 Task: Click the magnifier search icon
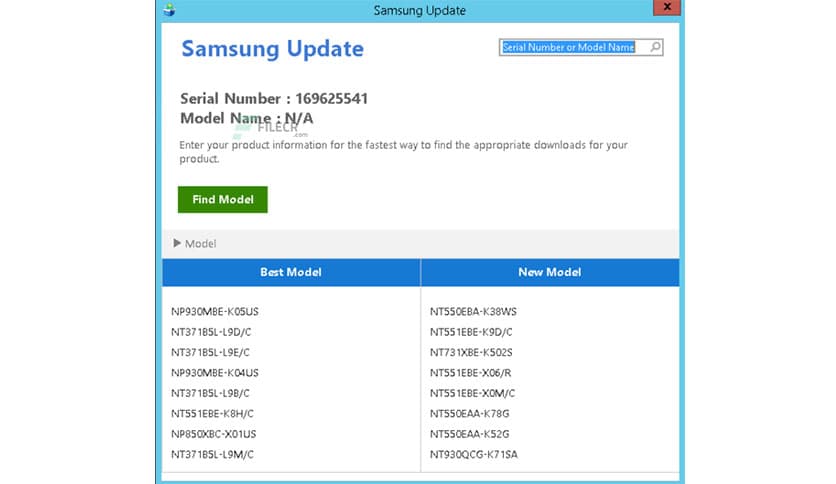655,47
